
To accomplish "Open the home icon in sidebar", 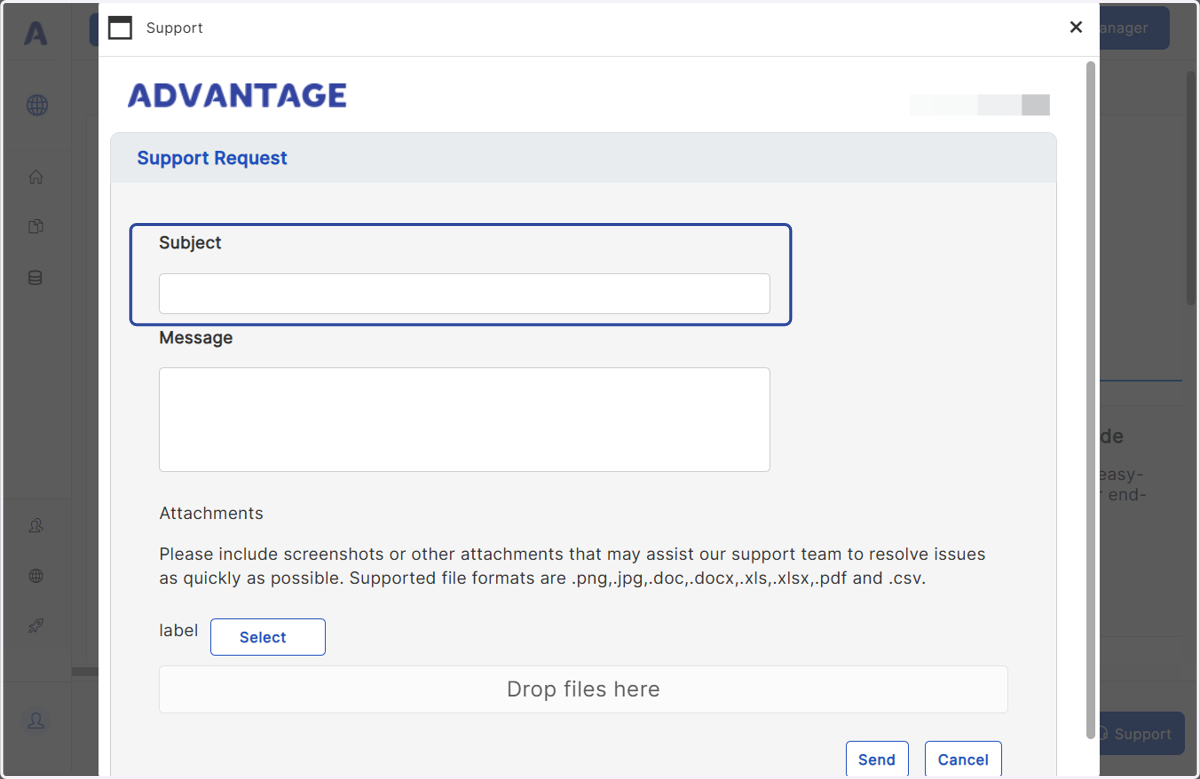I will (36, 177).
